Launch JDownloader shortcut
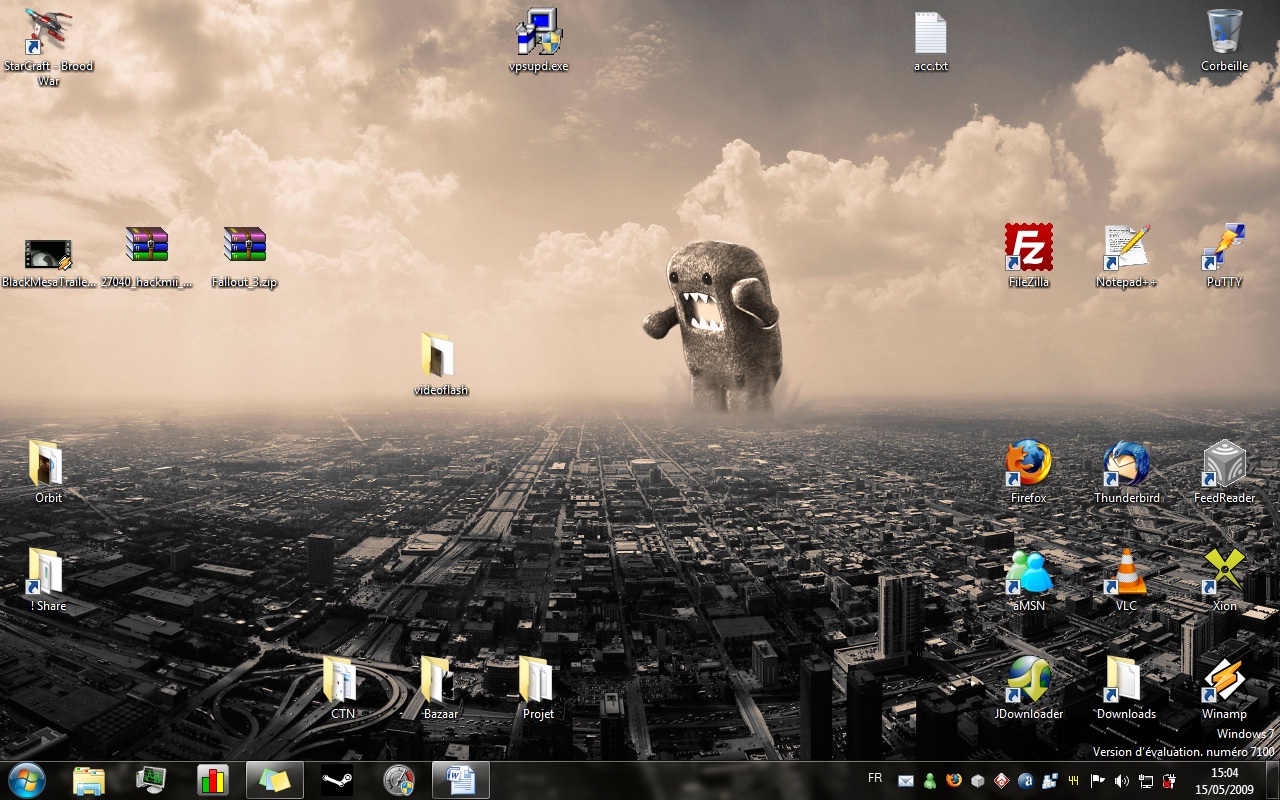Image resolution: width=1280 pixels, height=800 pixels. point(1028,688)
